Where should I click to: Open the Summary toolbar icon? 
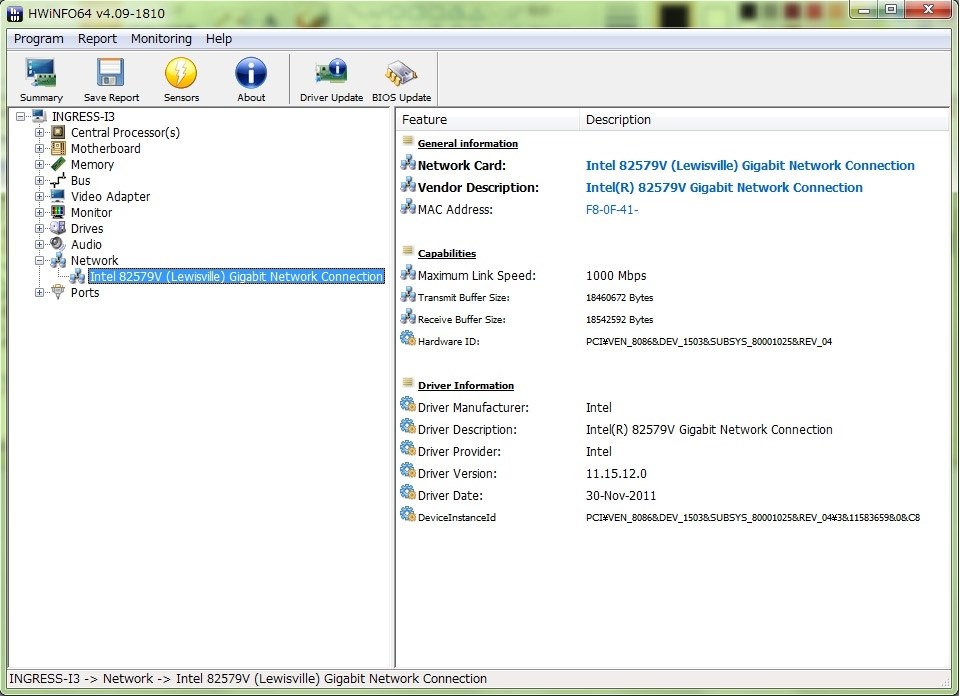(41, 73)
